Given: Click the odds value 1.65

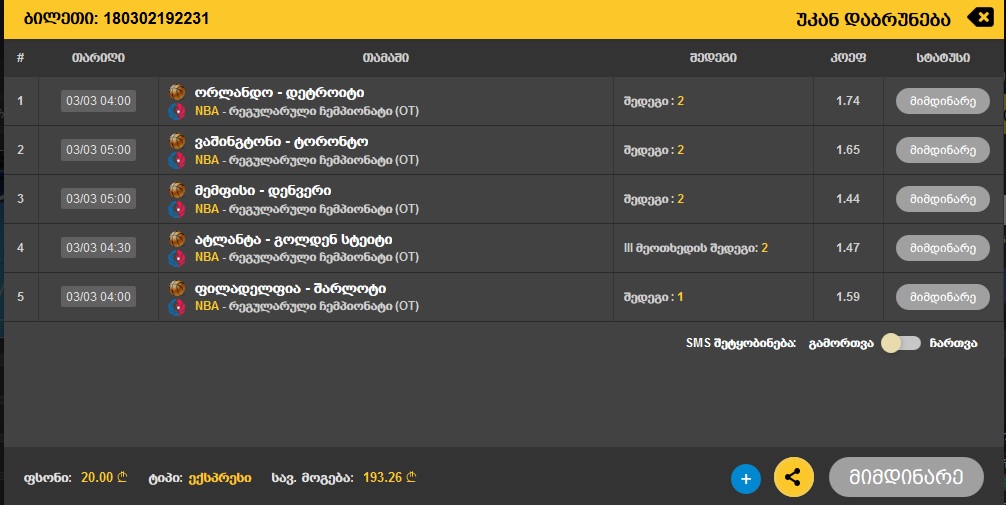Looking at the screenshot, I should pos(848,150).
